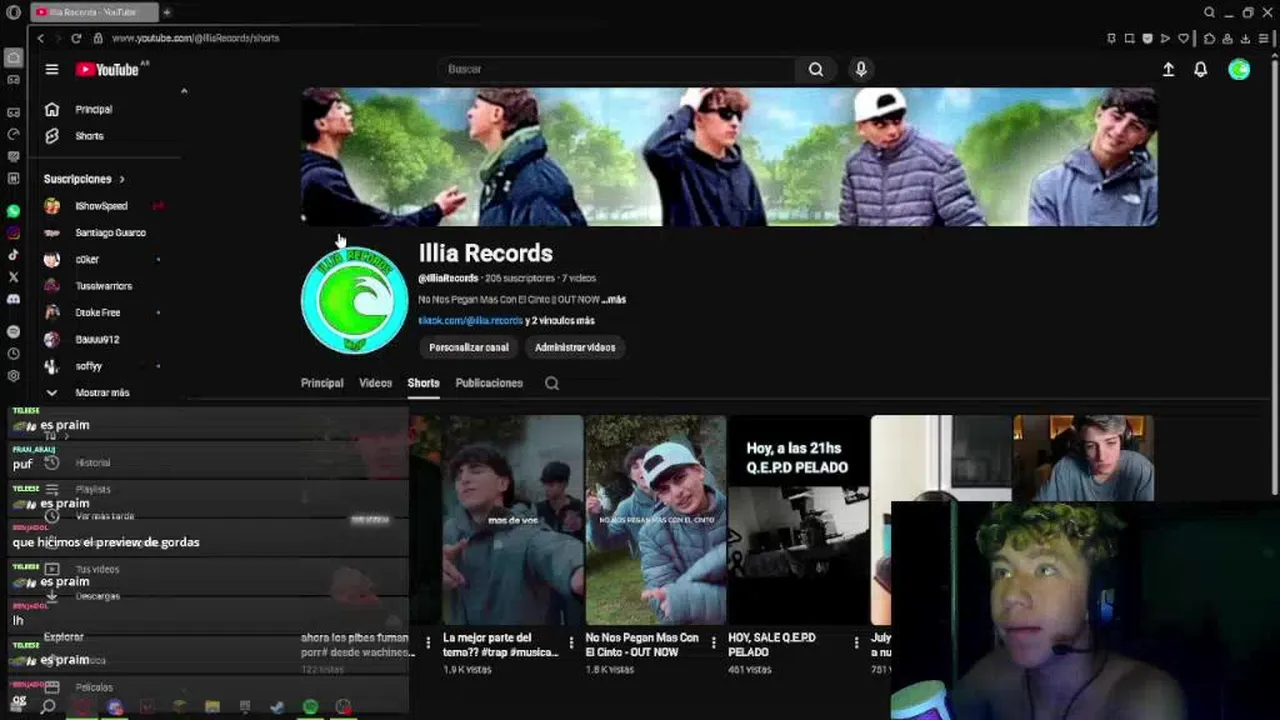The width and height of the screenshot is (1280, 720).
Task: Open Discord in Opera sidebar
Action: coord(13,299)
